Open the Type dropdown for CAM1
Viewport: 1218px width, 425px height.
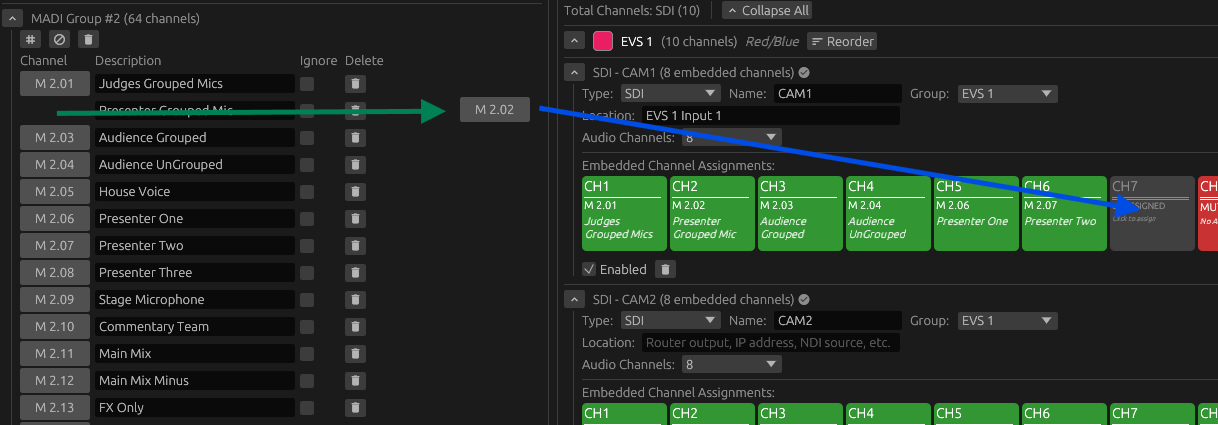pyautogui.click(x=670, y=94)
